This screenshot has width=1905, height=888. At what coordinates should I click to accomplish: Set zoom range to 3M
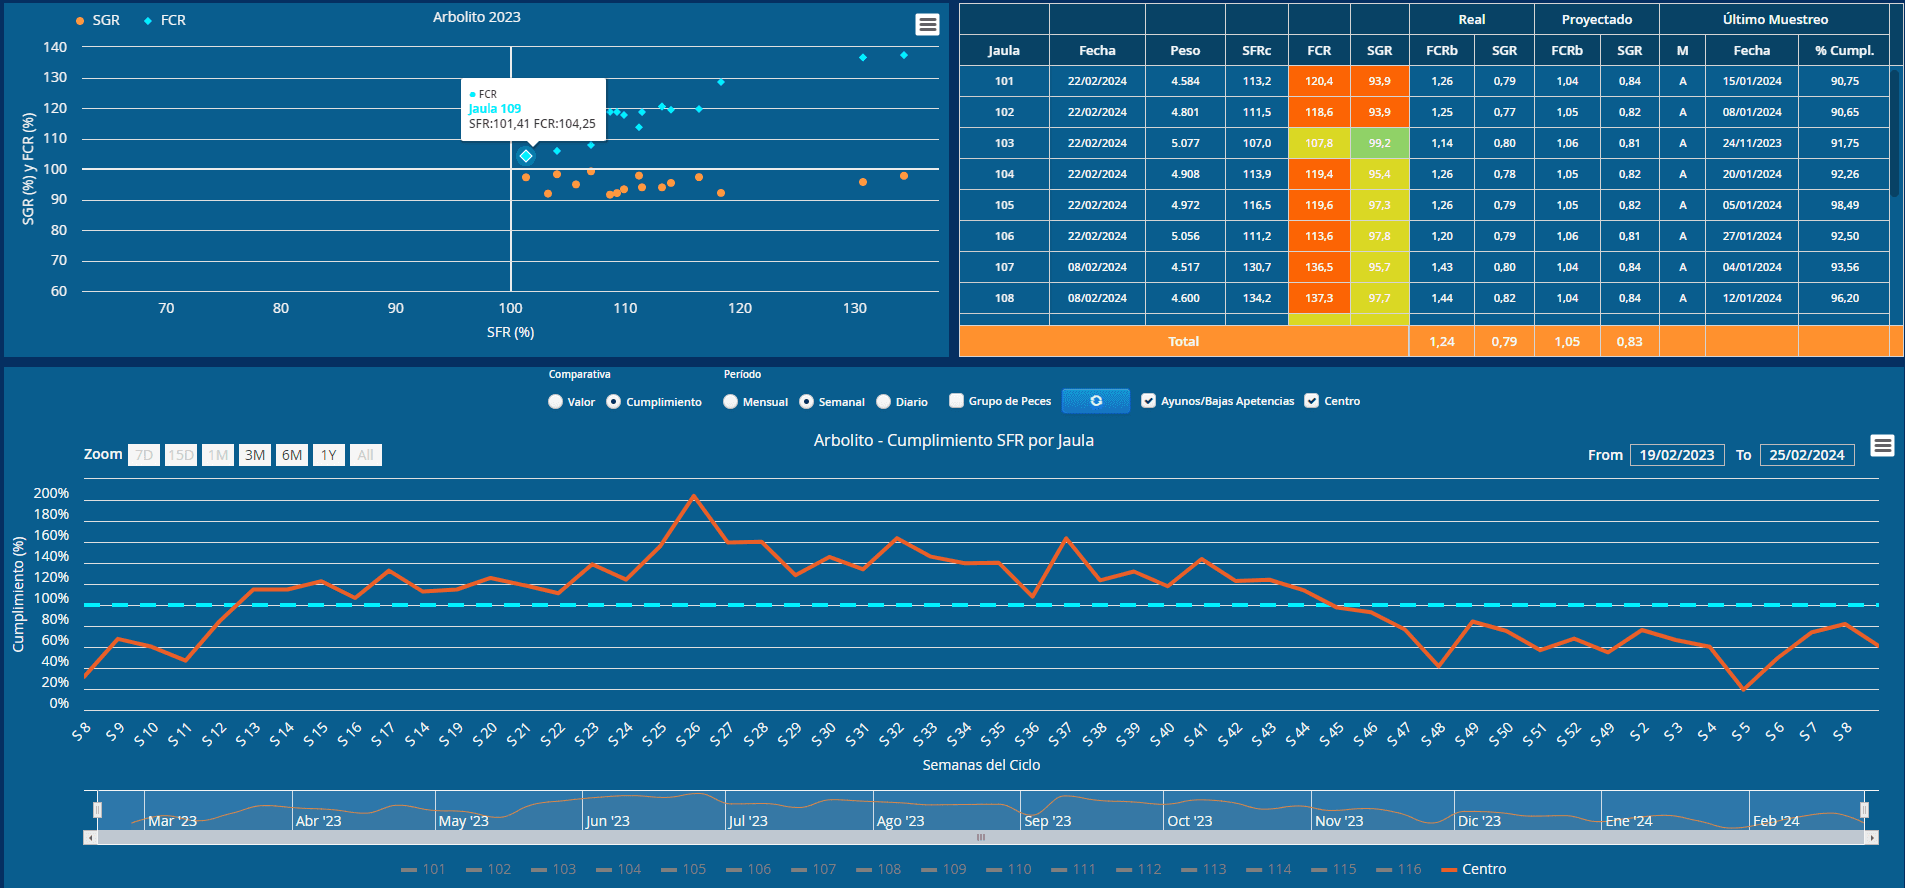[255, 455]
